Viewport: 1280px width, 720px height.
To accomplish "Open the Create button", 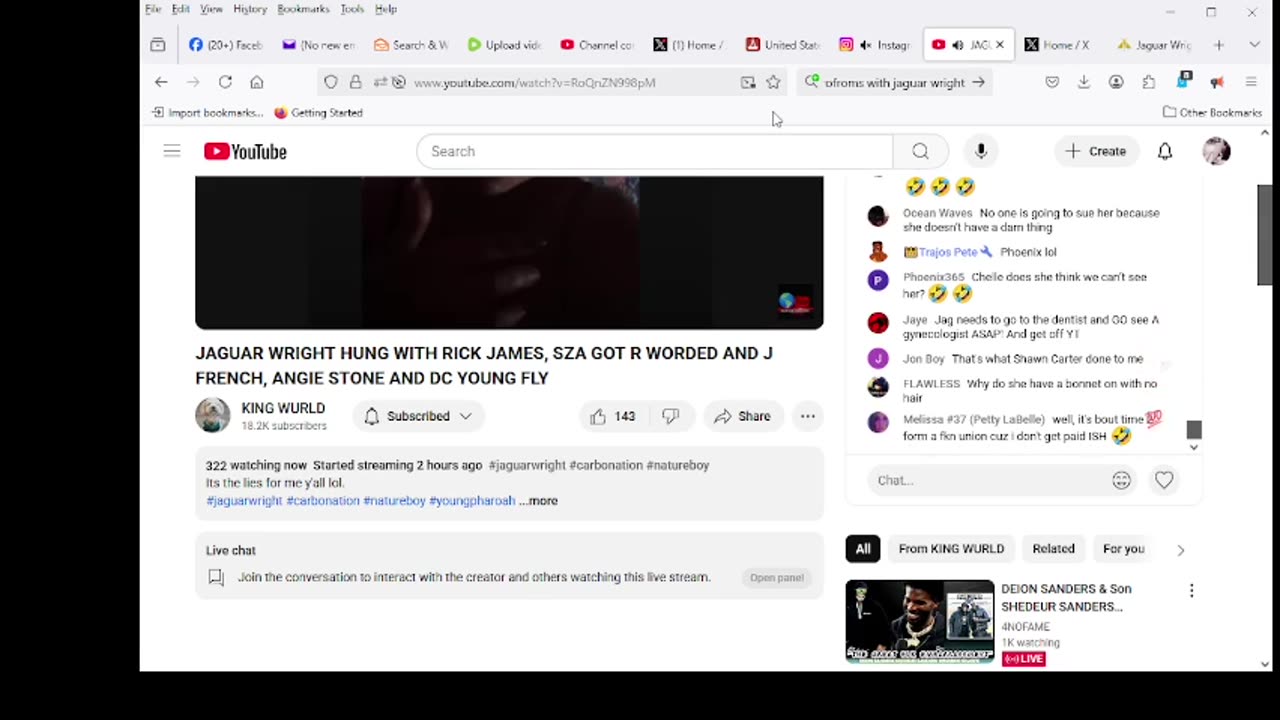I will 1096,151.
